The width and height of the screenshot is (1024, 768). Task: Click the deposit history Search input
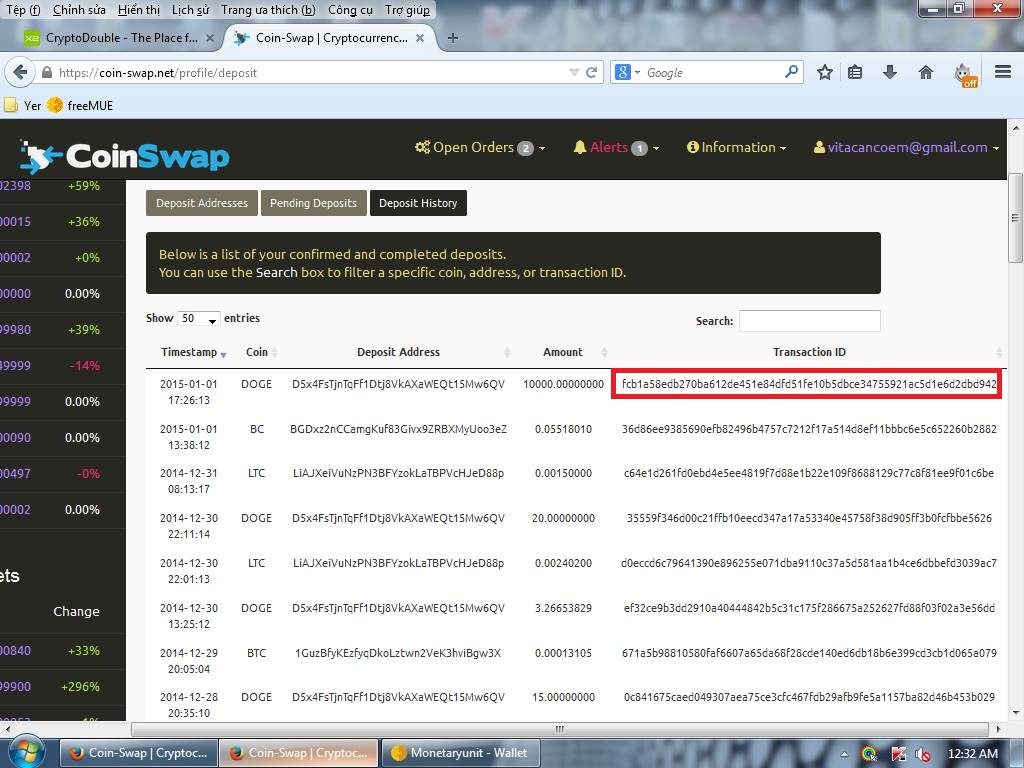(810, 321)
